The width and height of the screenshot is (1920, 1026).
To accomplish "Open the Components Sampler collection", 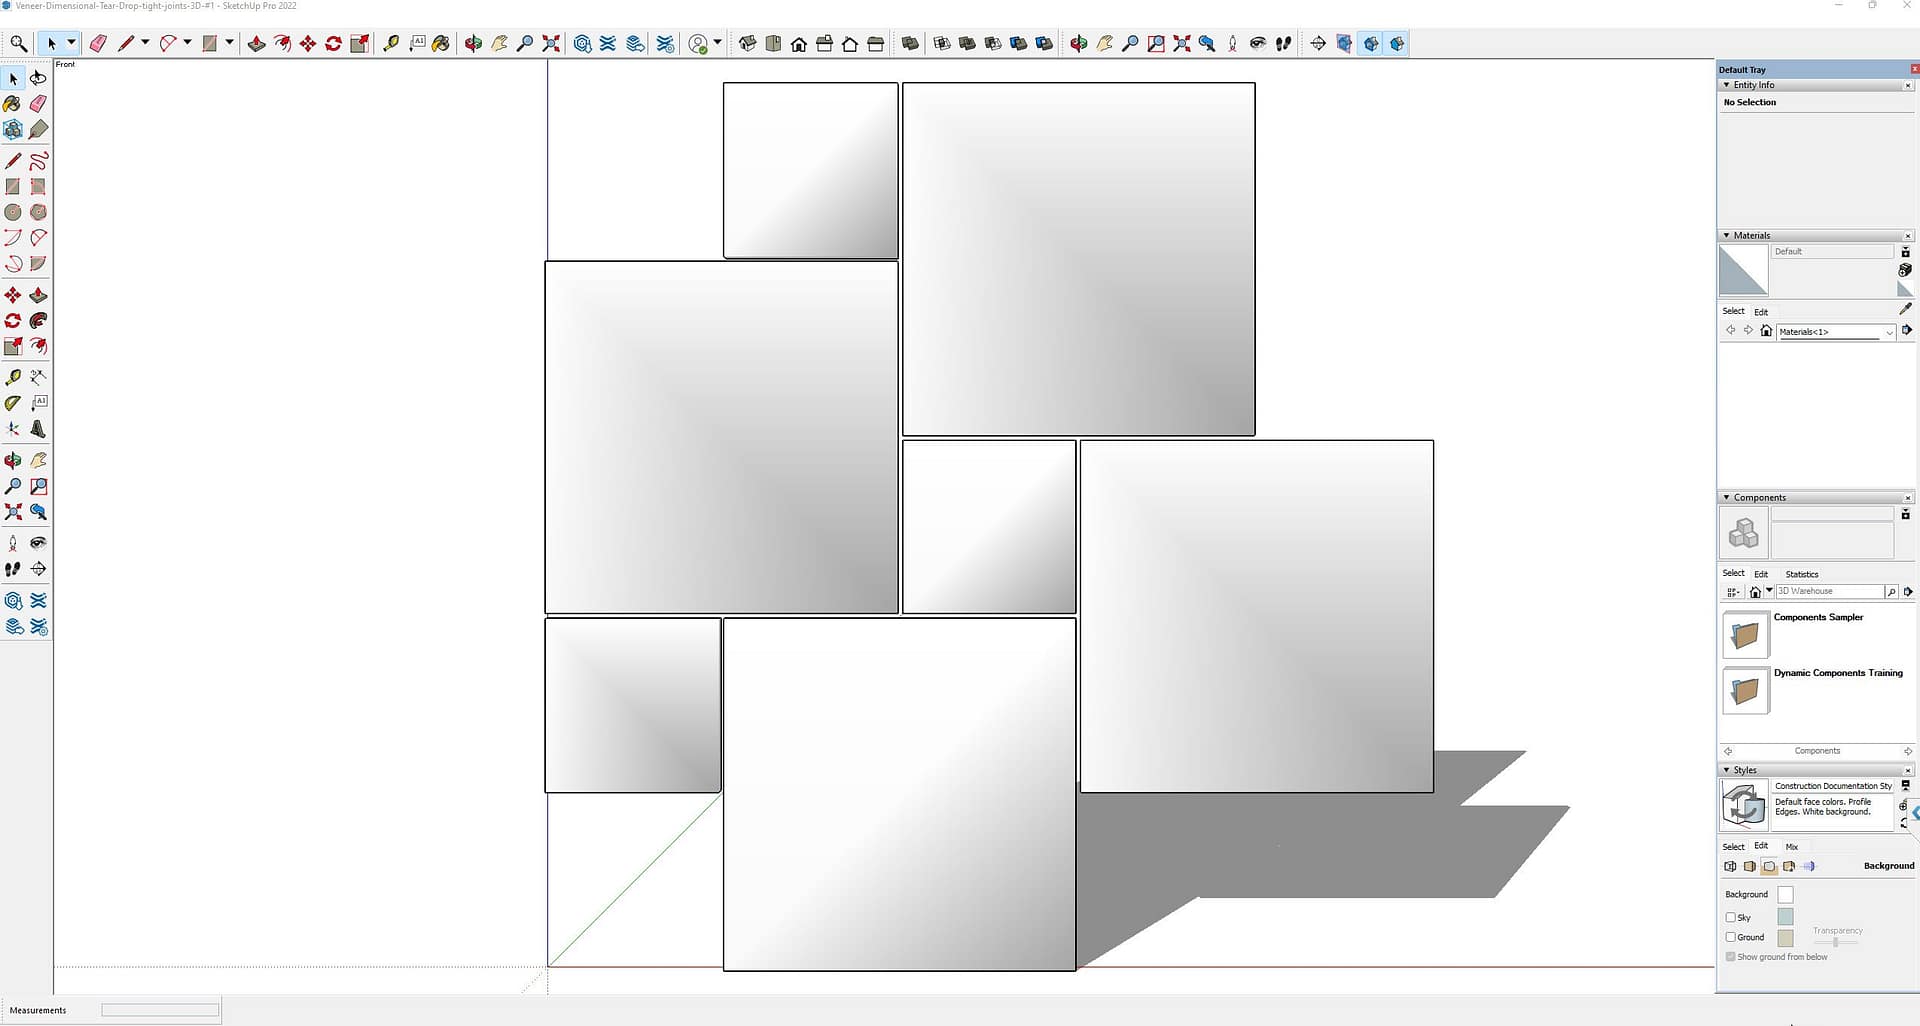I will (1745, 634).
